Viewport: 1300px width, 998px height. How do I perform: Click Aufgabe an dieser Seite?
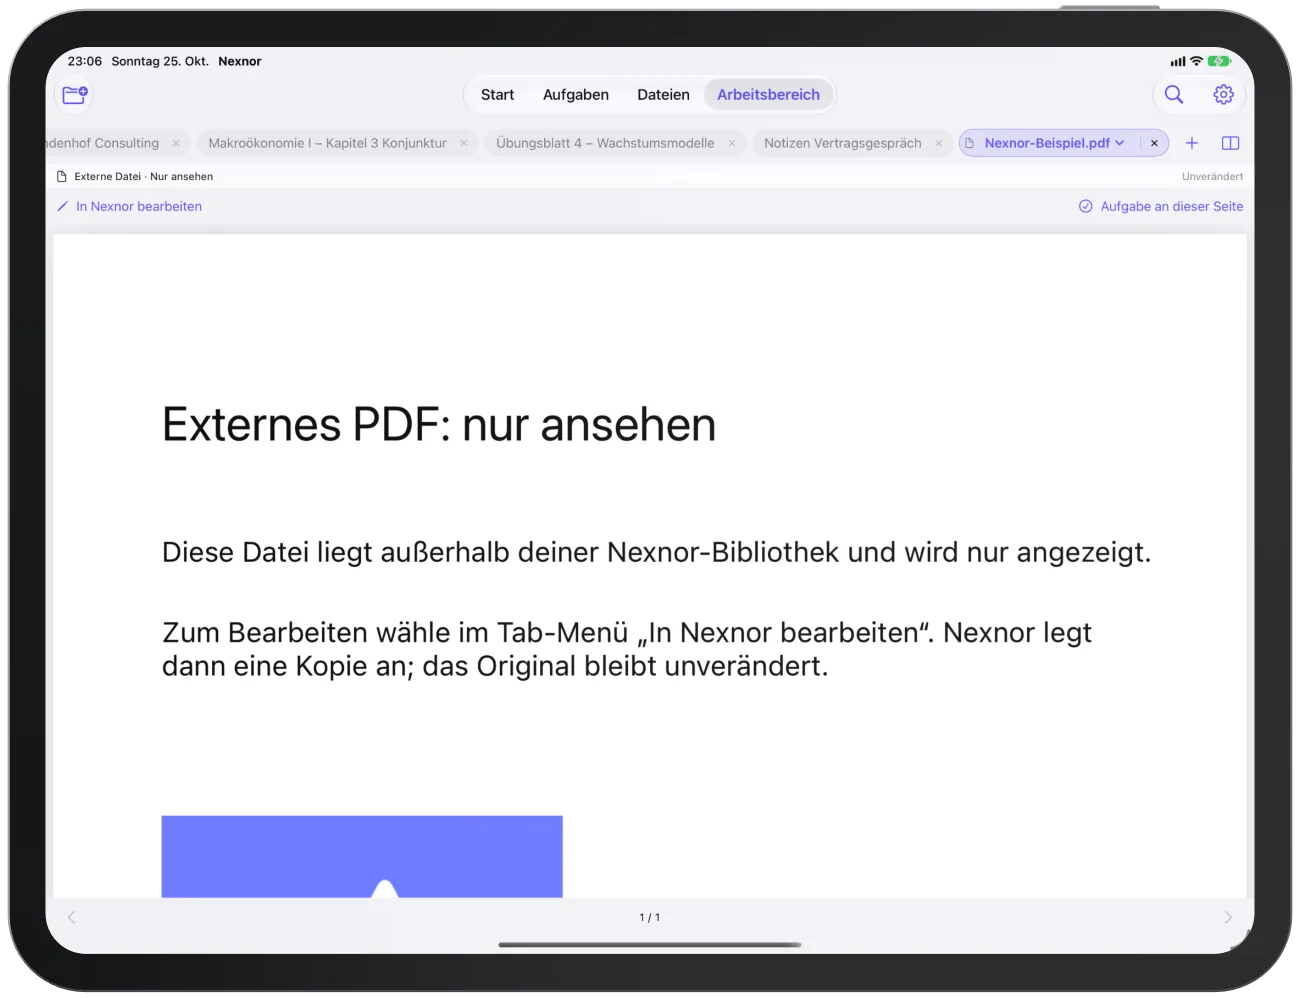[x=1161, y=206]
